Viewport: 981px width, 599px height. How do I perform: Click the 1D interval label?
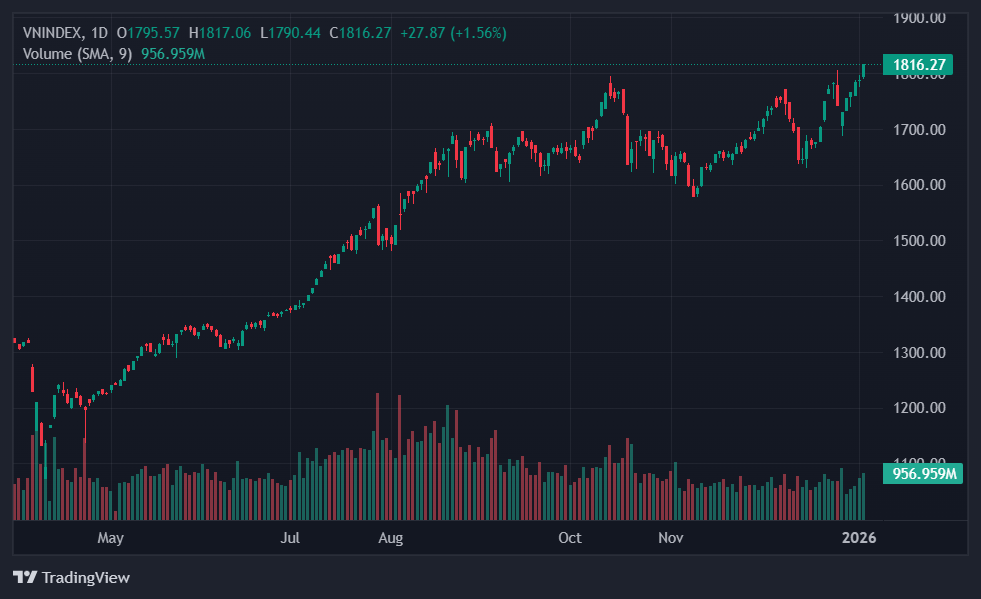coord(99,33)
